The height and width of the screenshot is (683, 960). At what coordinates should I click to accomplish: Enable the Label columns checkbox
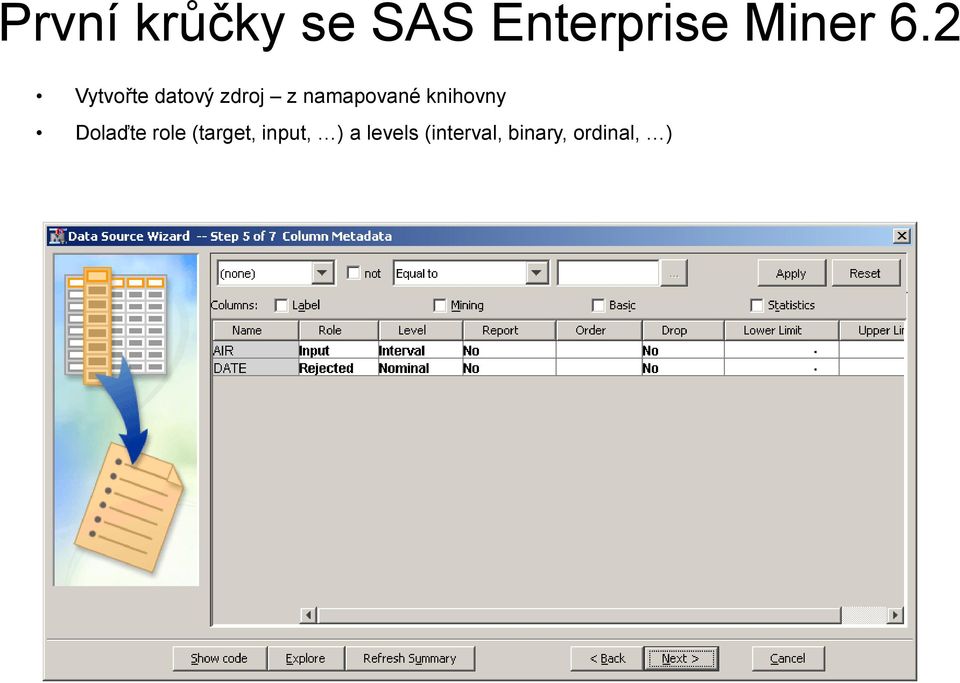[281, 305]
